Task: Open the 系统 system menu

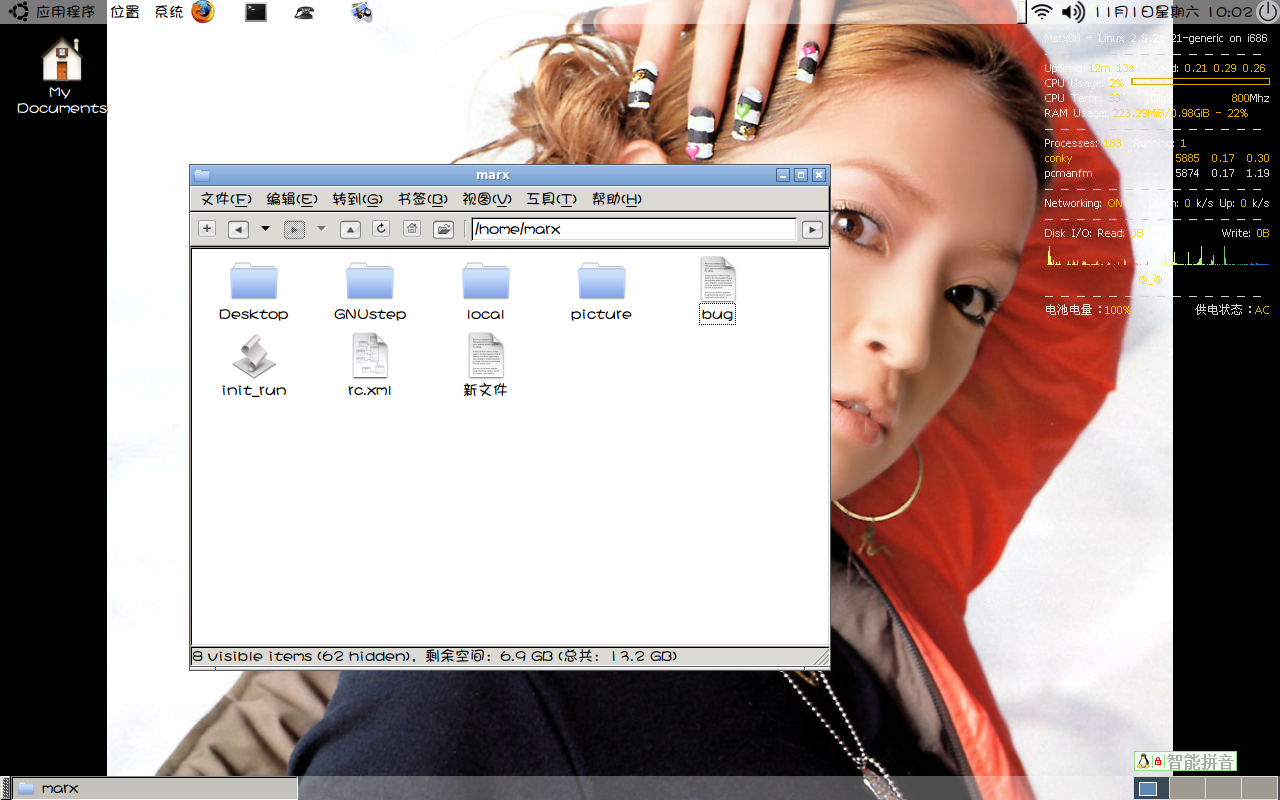Action: pos(169,12)
